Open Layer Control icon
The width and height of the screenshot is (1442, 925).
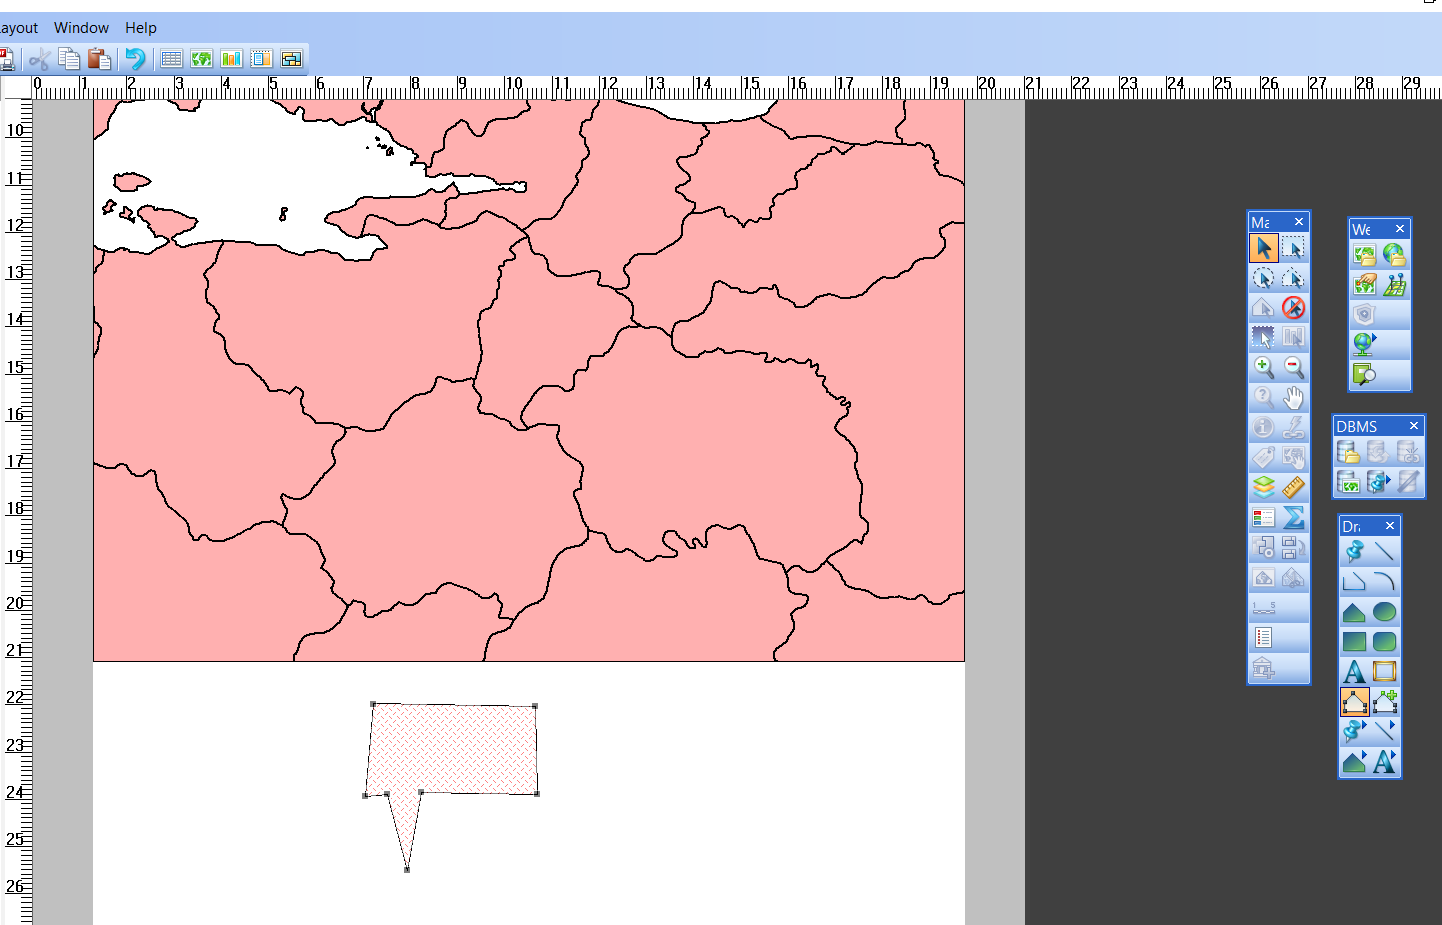(1264, 487)
